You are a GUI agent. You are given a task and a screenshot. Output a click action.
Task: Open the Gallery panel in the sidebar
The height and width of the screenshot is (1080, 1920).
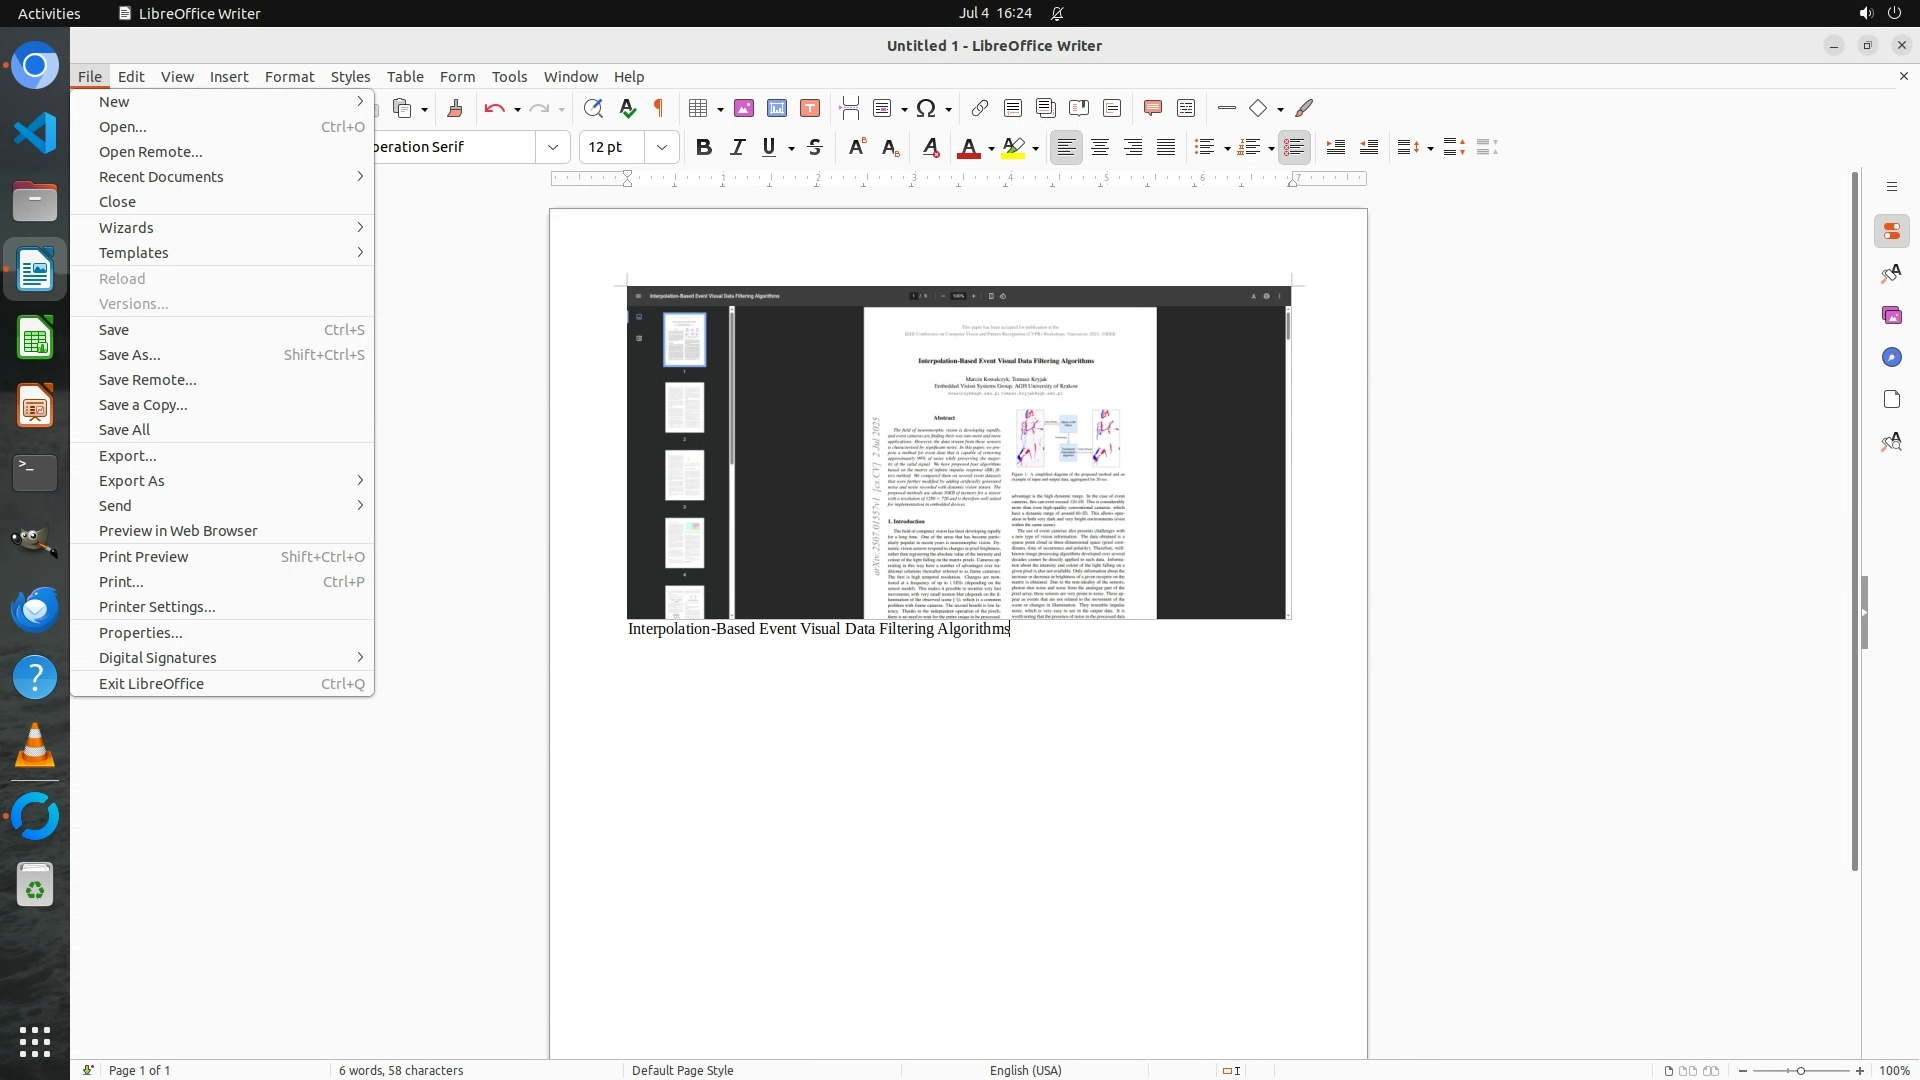tap(1891, 315)
